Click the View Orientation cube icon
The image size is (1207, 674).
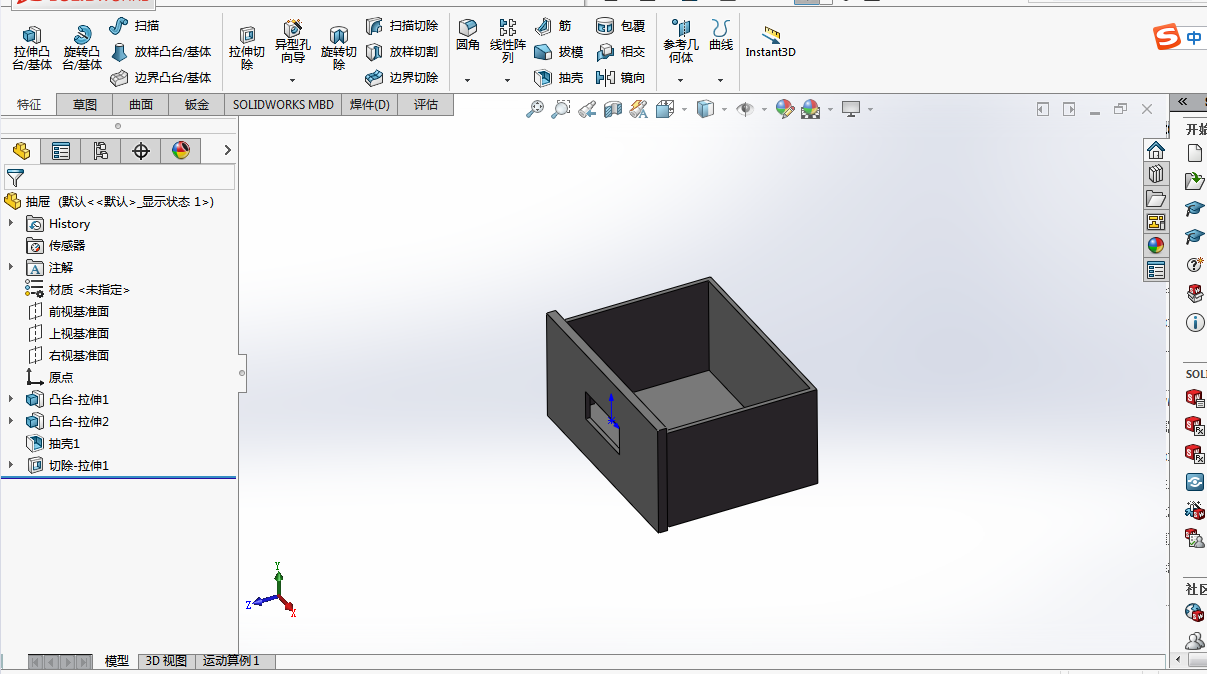coord(665,109)
